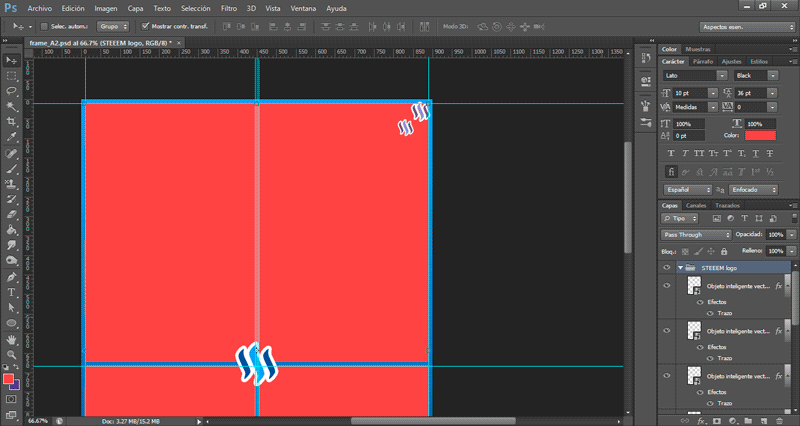
Task: Select the History Brush tool
Action: [11, 199]
